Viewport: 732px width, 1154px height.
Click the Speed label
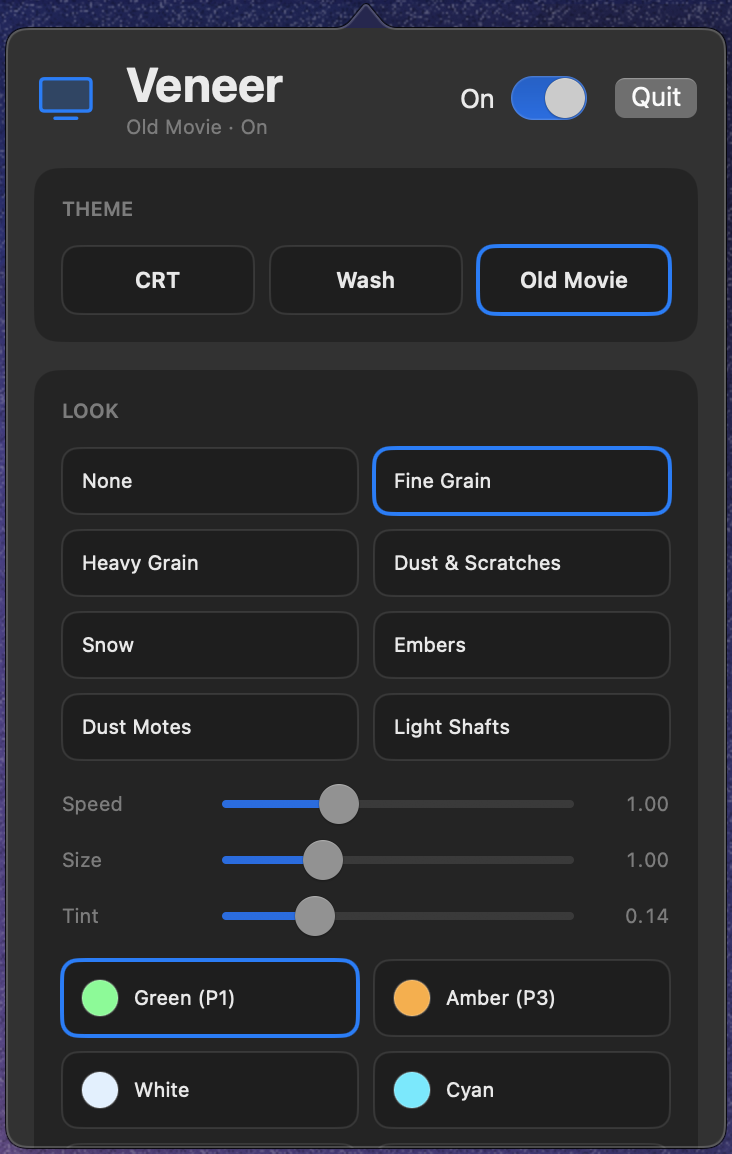92,804
